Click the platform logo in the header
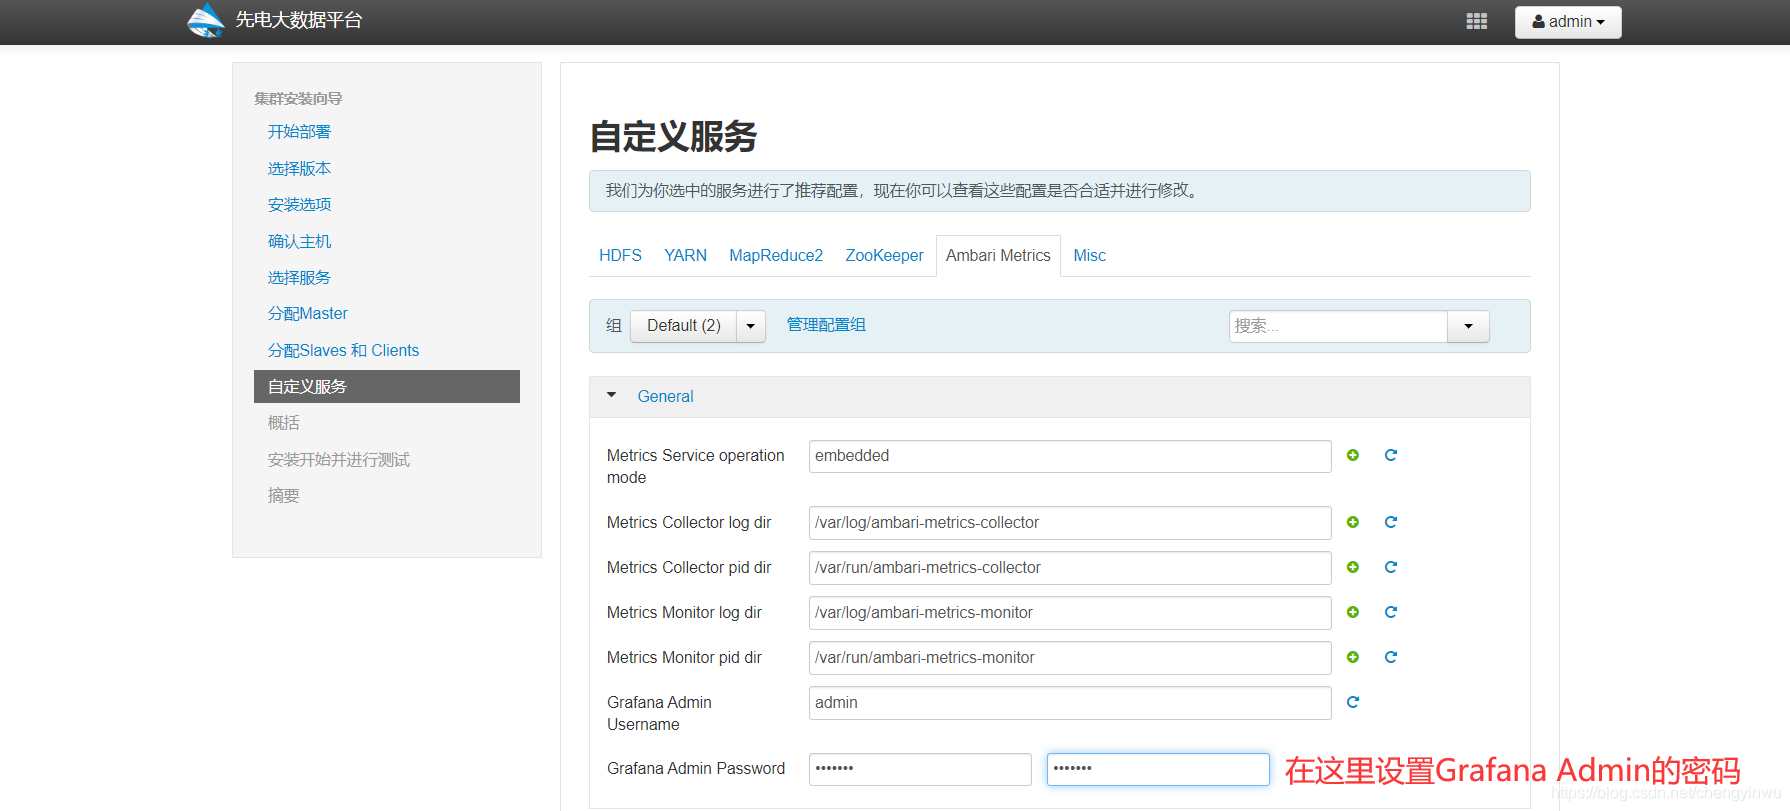This screenshot has height=811, width=1790. pyautogui.click(x=206, y=21)
